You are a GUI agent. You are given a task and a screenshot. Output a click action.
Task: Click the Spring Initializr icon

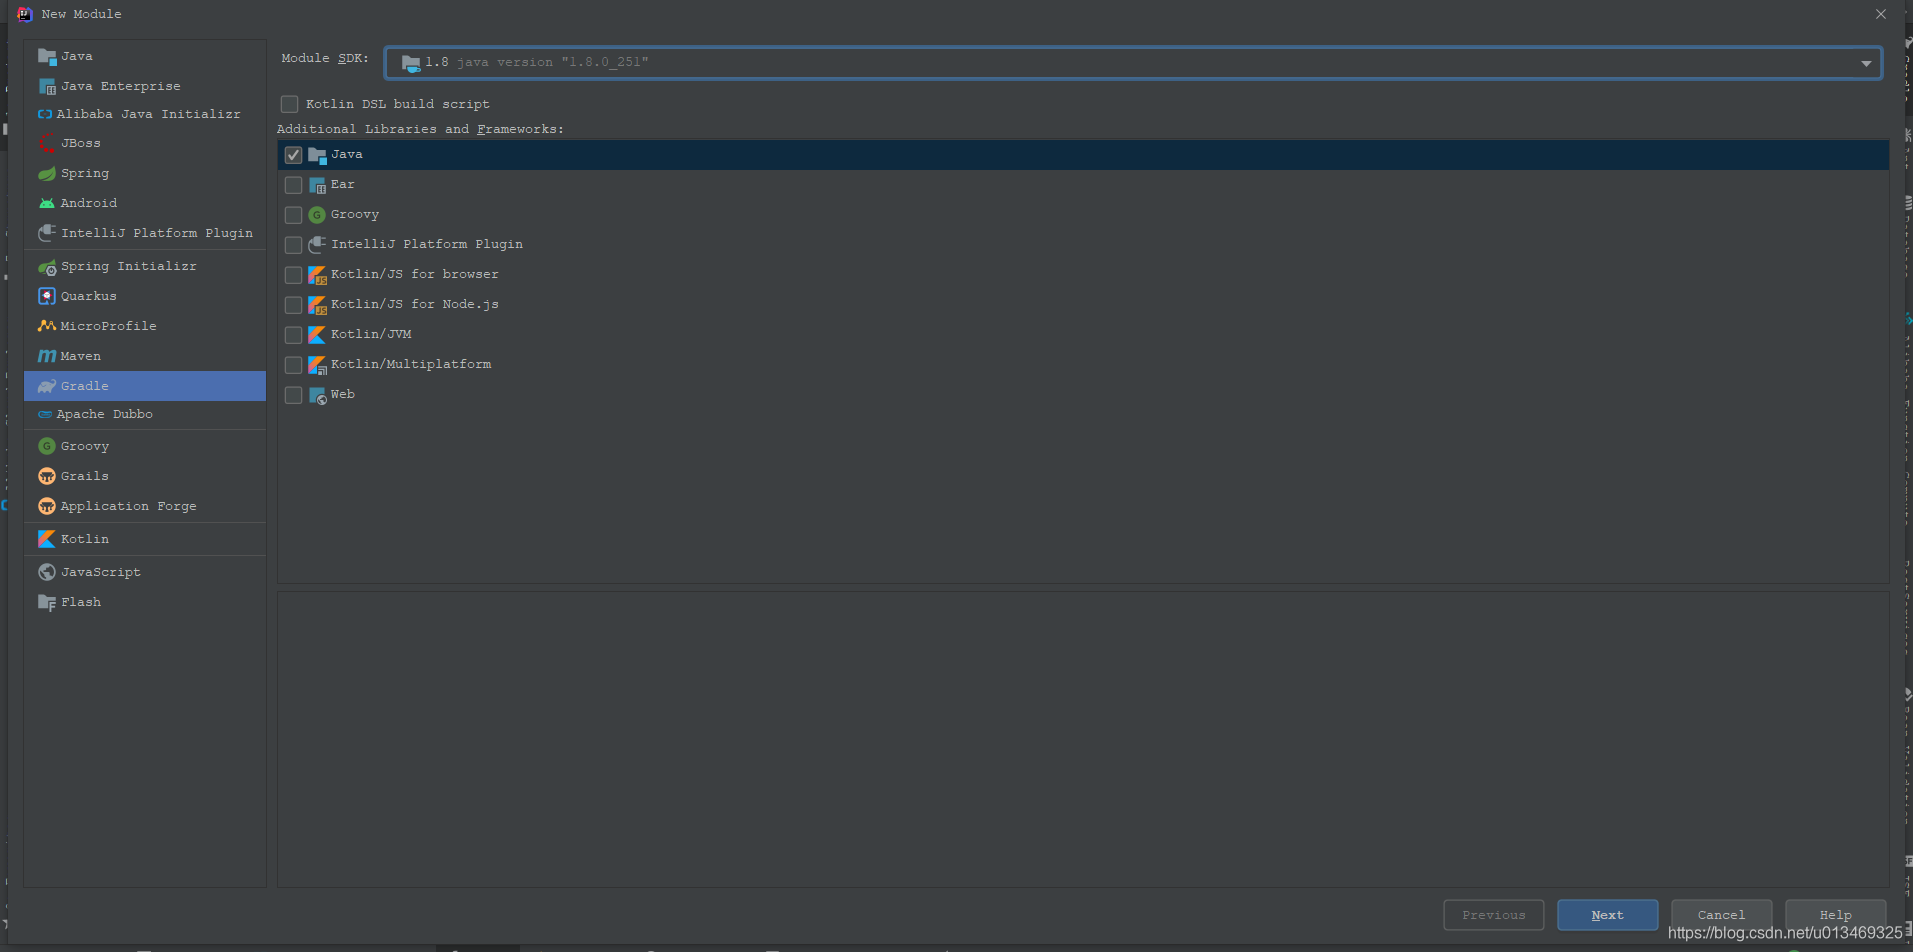tap(47, 267)
